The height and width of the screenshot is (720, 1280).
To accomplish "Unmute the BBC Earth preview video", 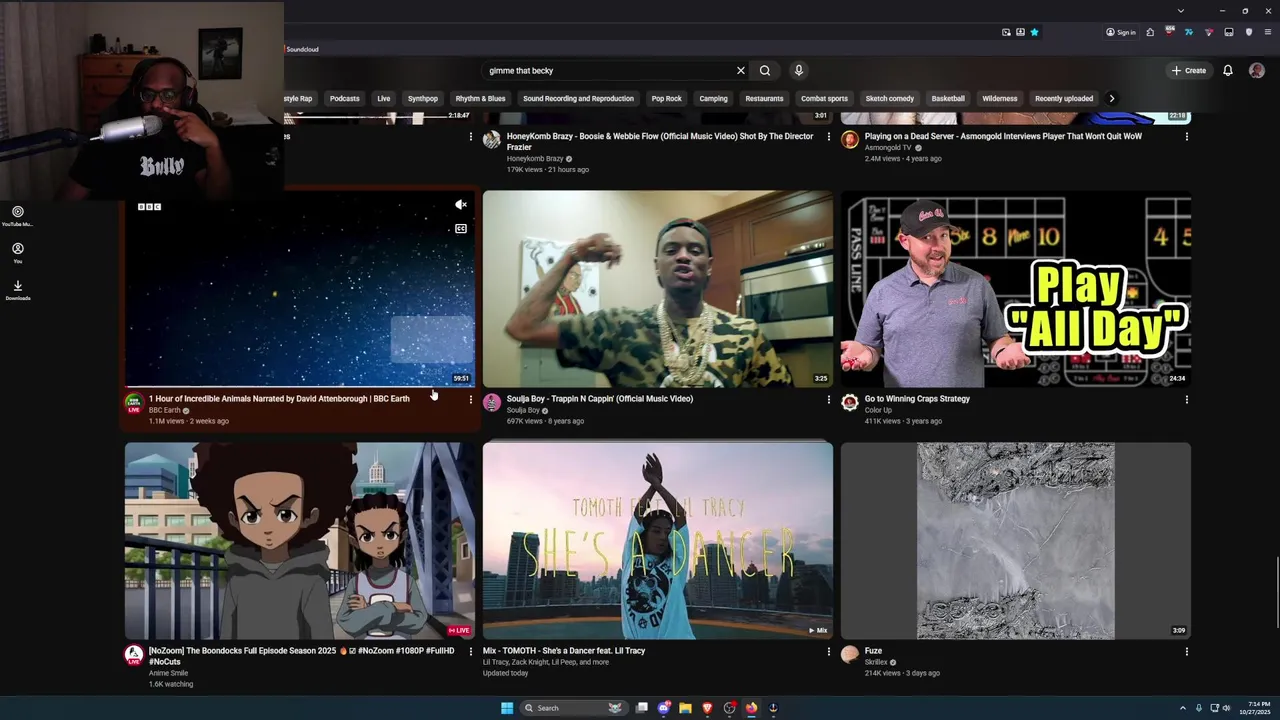I will tap(461, 204).
